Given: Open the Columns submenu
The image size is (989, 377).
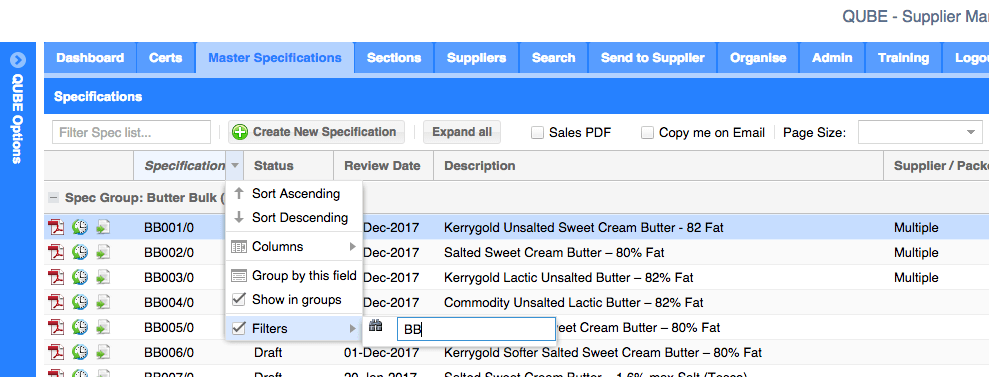Looking at the screenshot, I should click(294, 246).
